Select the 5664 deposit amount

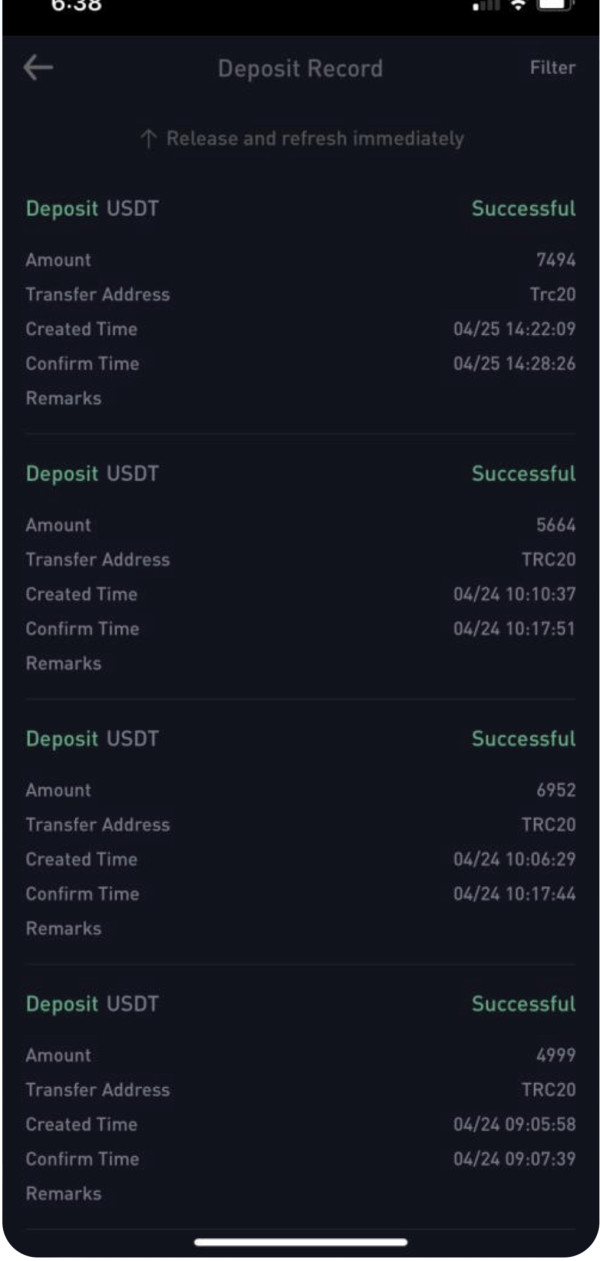[x=555, y=525]
